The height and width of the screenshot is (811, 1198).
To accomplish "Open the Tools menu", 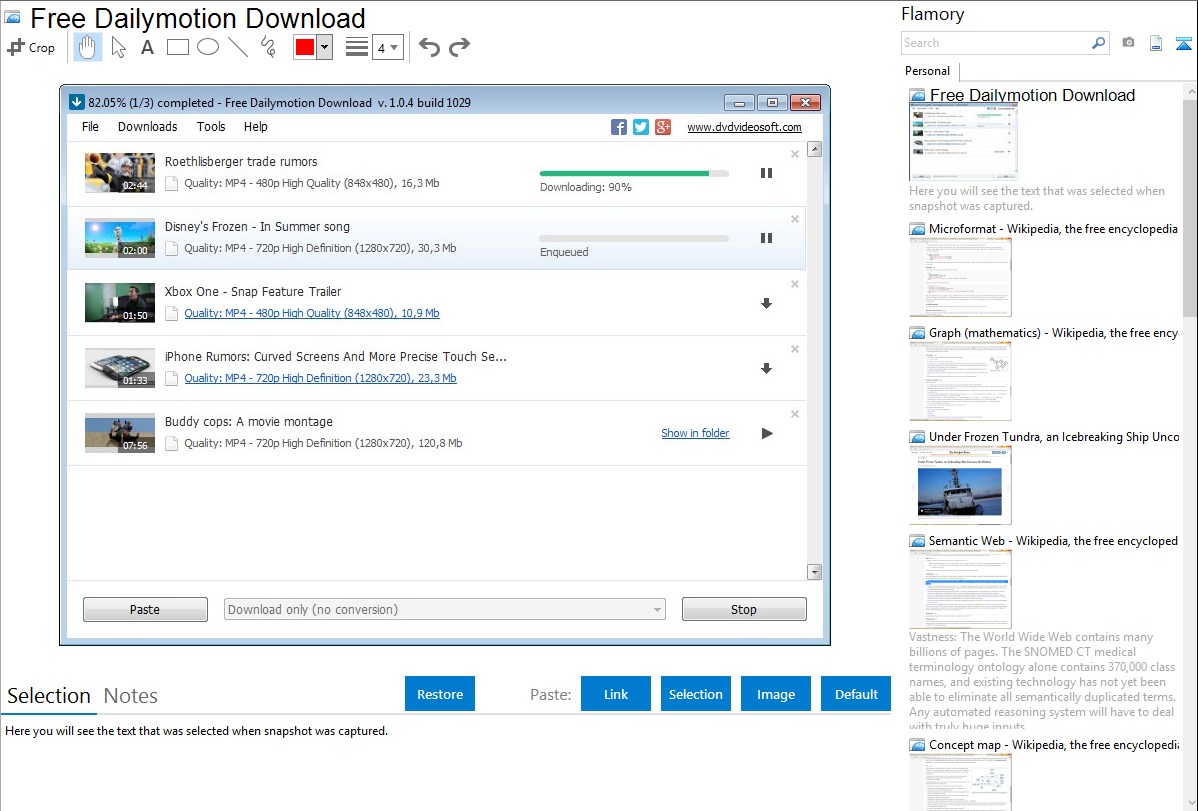I will [211, 127].
